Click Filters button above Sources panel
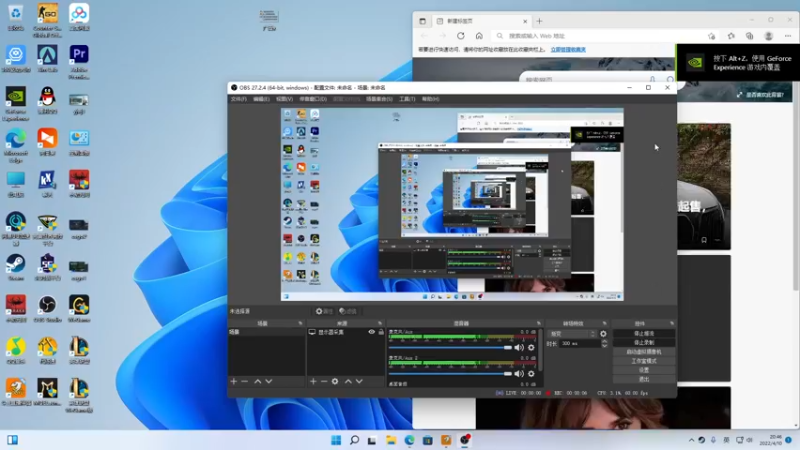The height and width of the screenshot is (450, 800). (347, 311)
